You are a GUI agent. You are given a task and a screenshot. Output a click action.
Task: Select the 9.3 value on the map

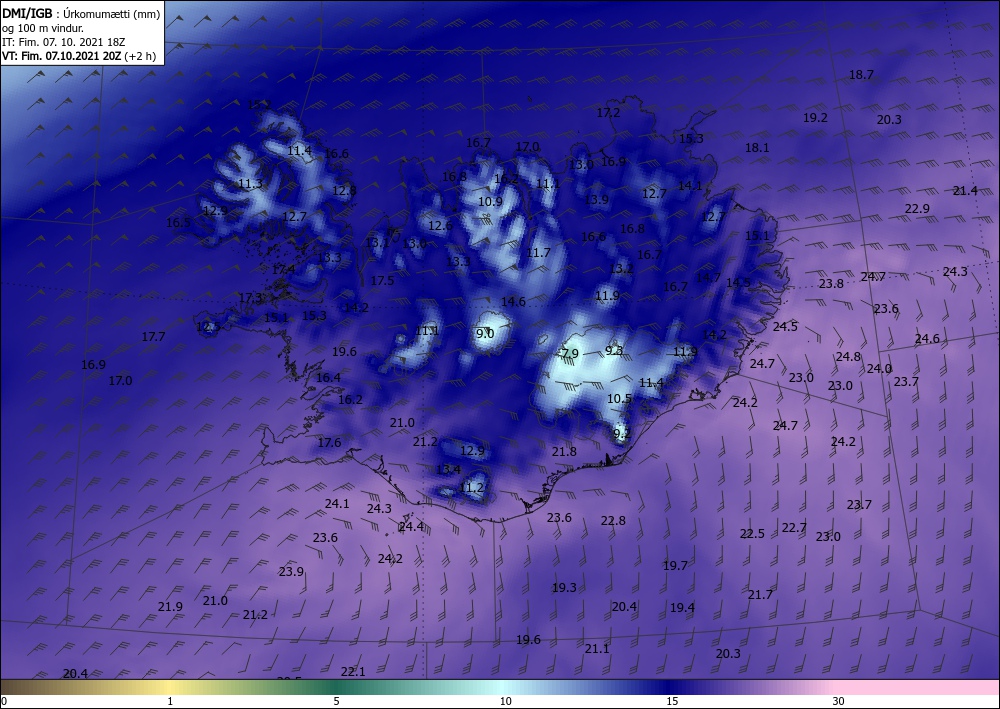point(614,350)
